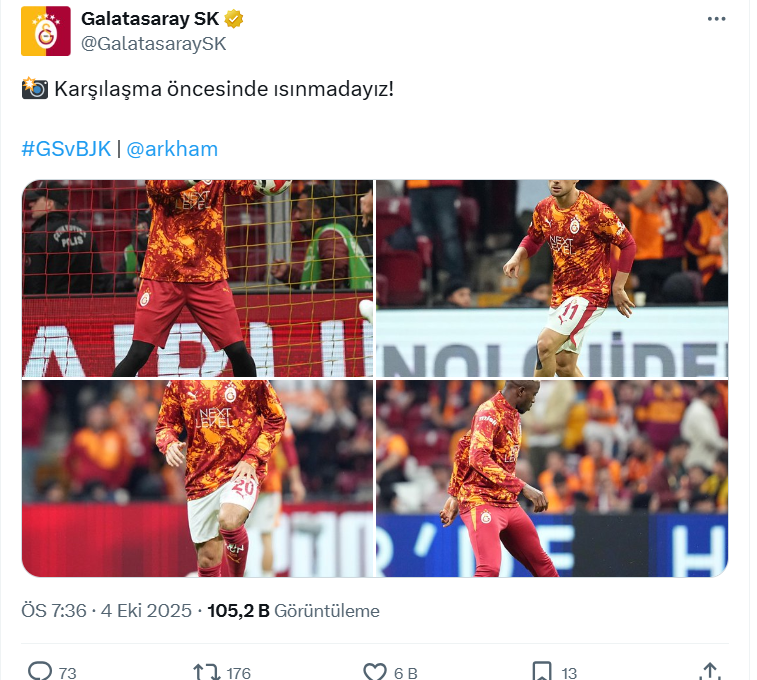757x680 pixels.
Task: Click the share upload icon
Action: pyautogui.click(x=709, y=671)
